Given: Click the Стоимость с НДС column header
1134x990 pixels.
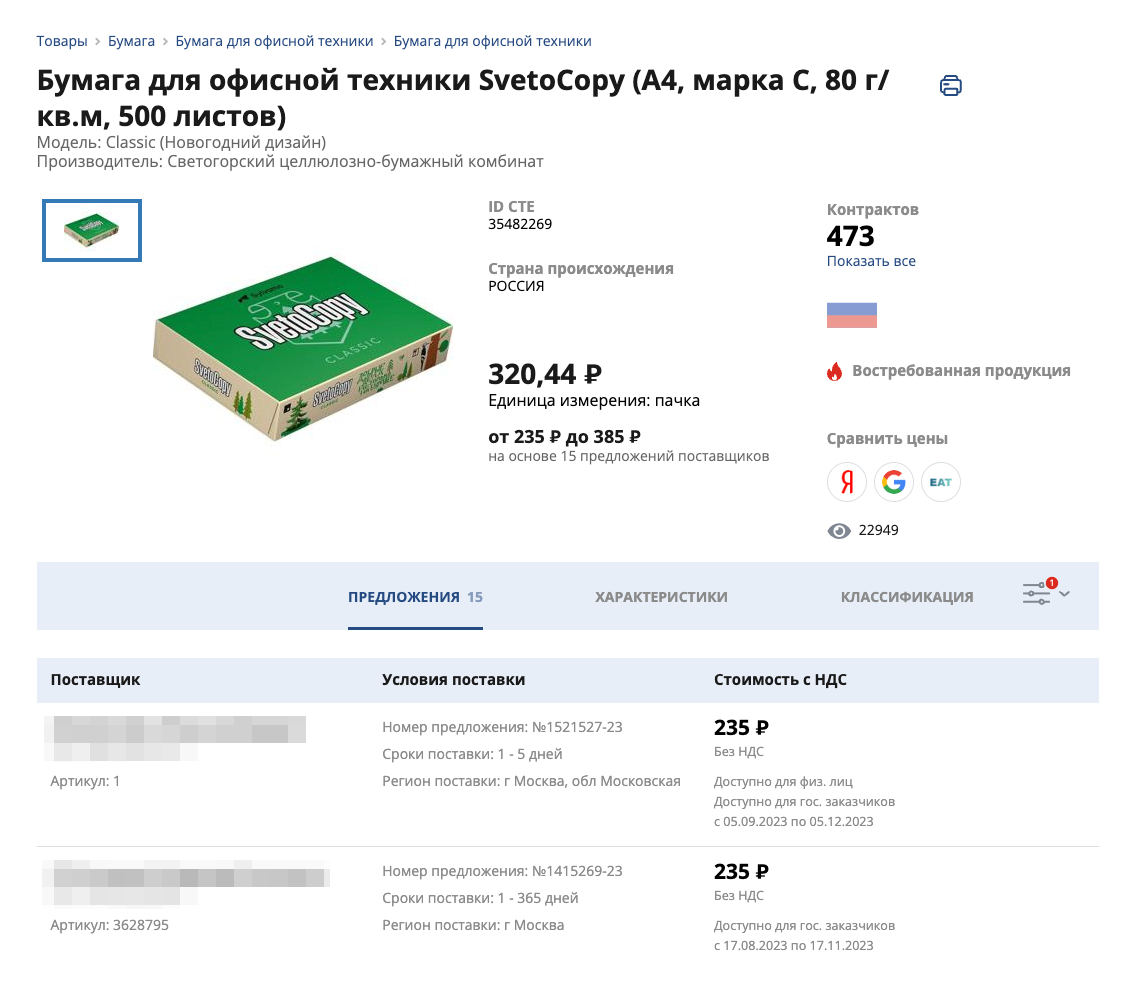Looking at the screenshot, I should [x=780, y=680].
